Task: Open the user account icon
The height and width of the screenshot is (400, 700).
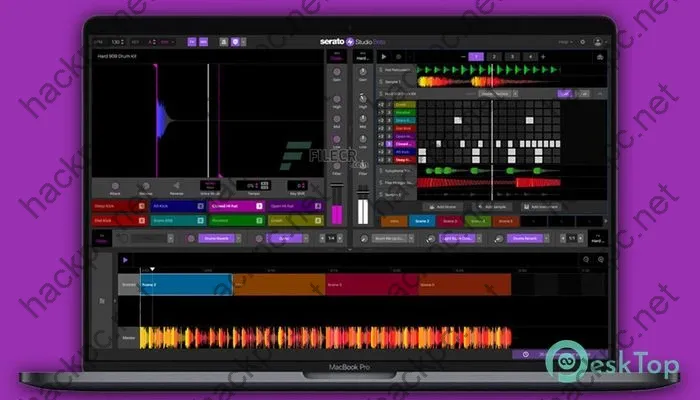Action: tap(597, 42)
